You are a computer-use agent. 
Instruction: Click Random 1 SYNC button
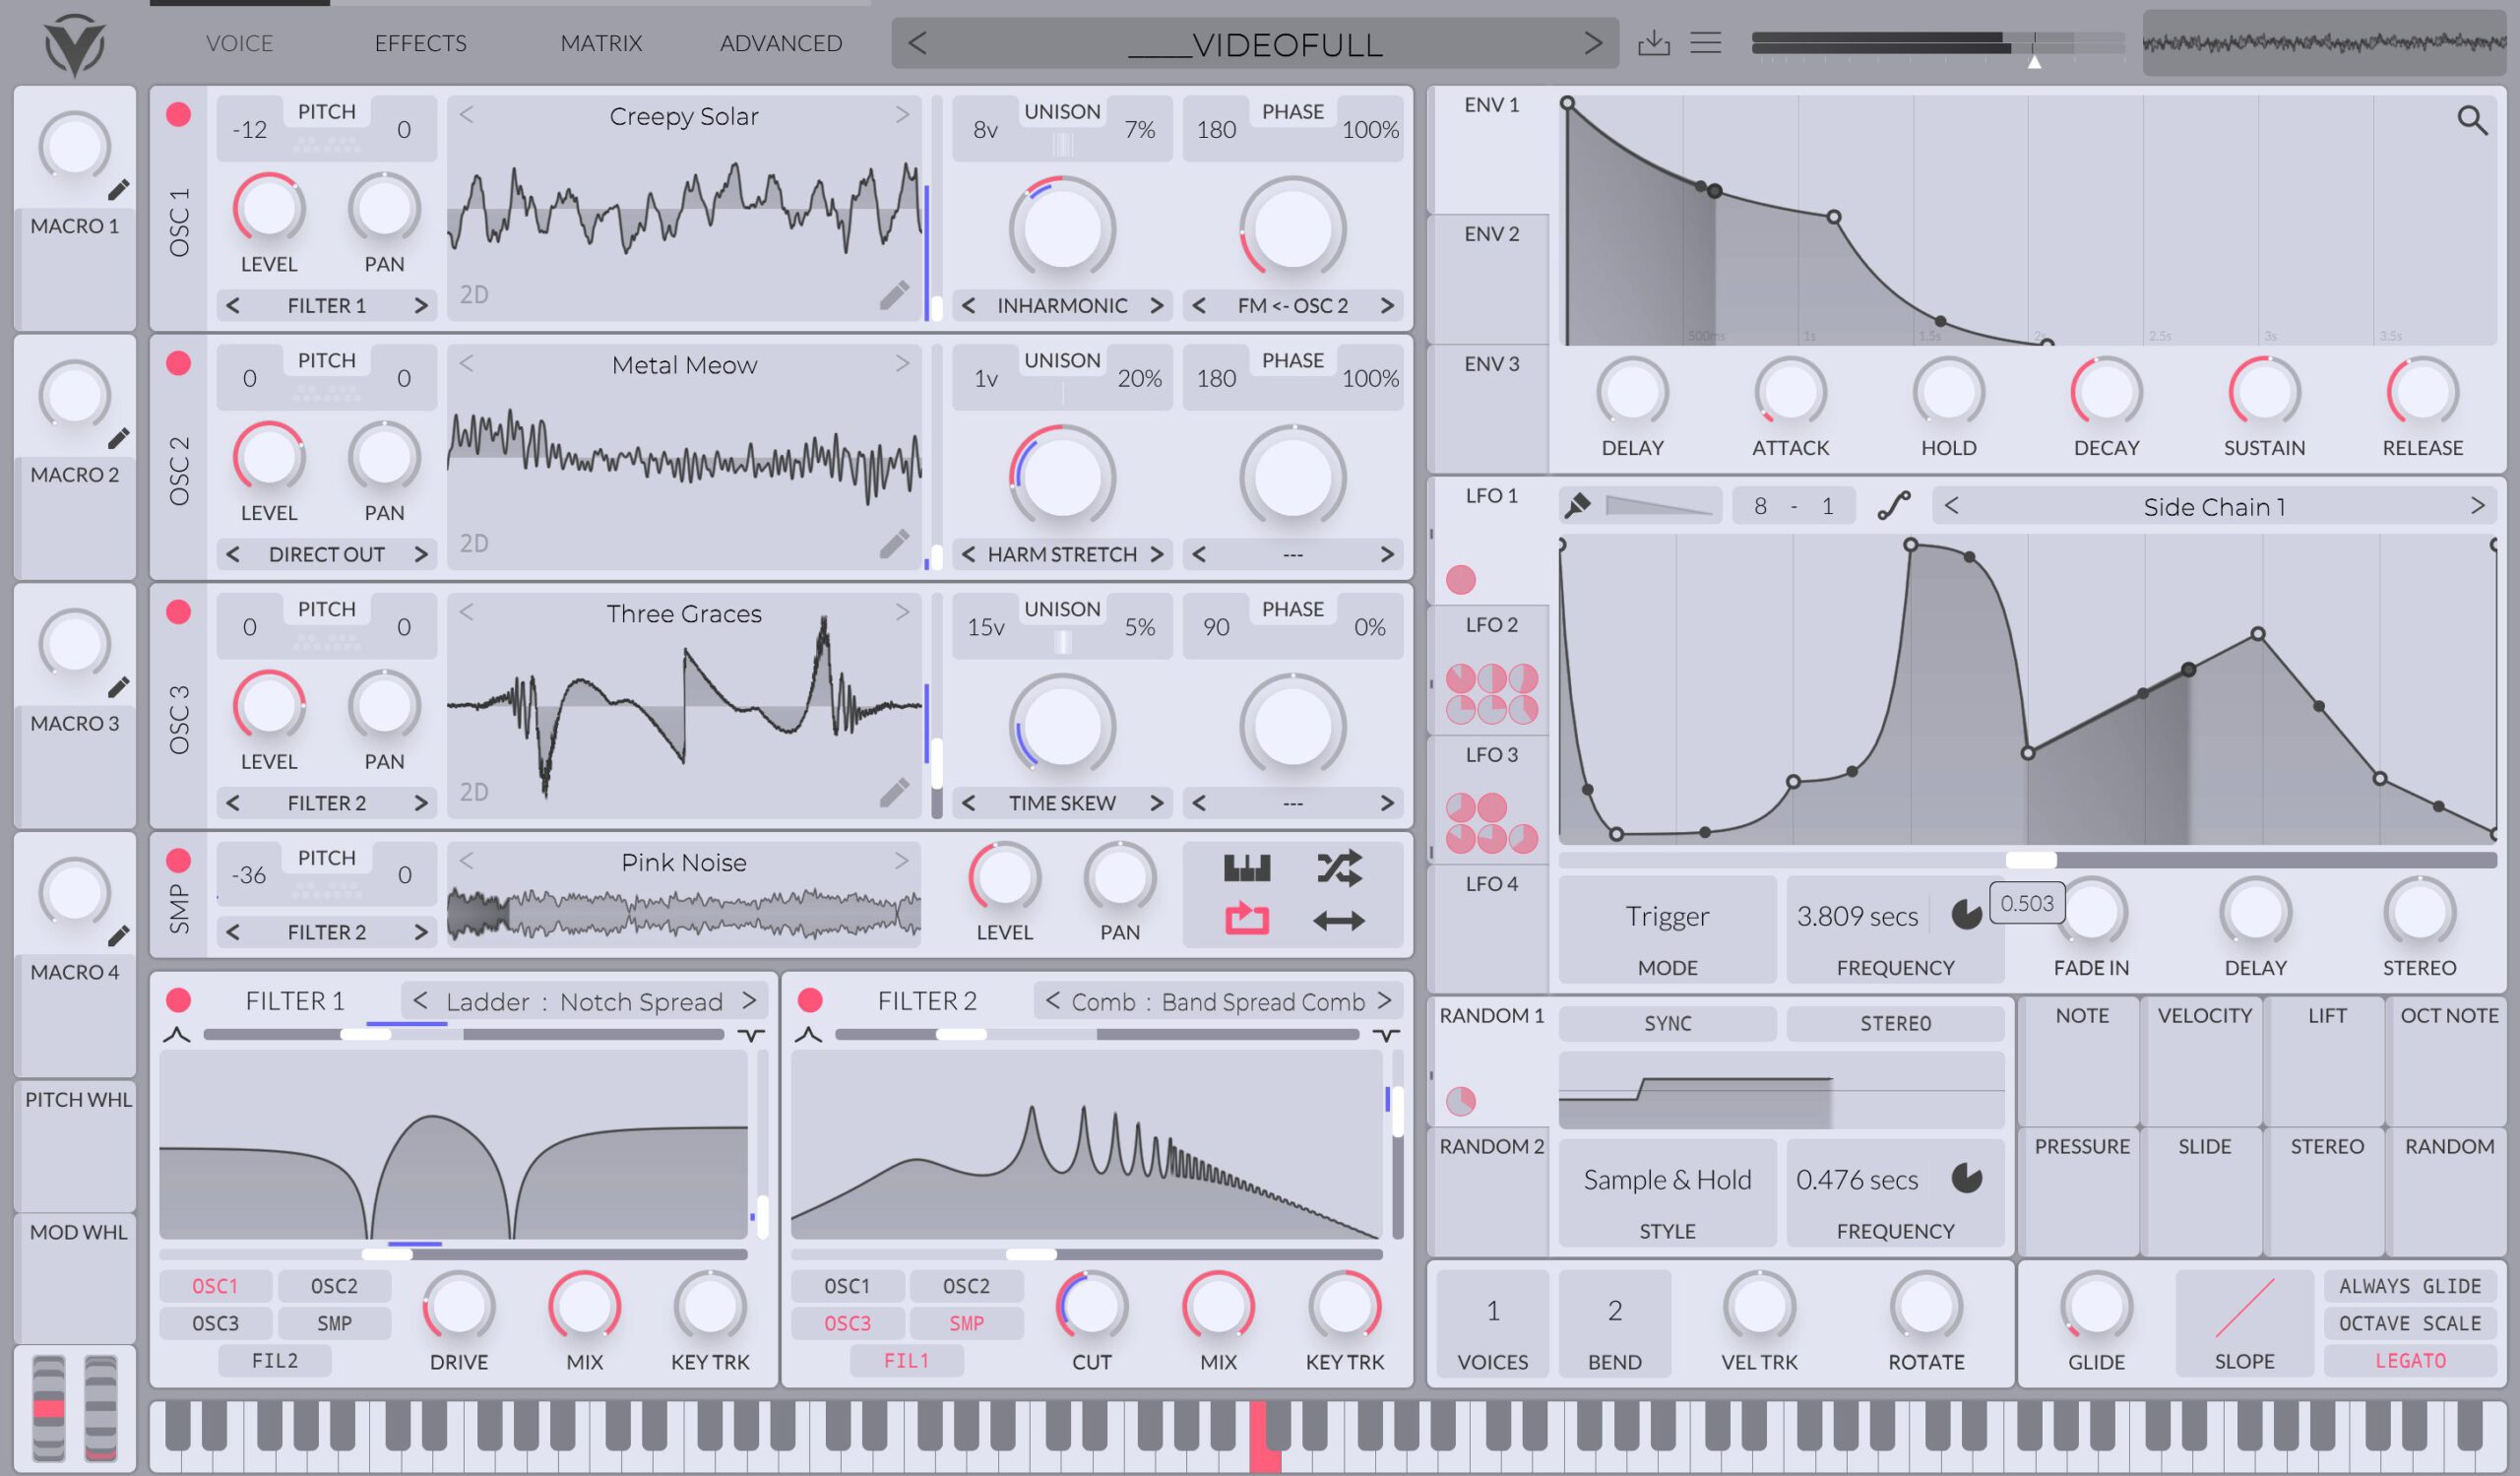[x=1667, y=1023]
